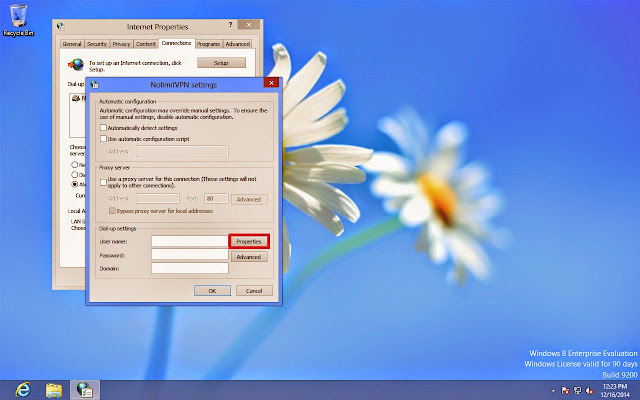Click the Internet options taskbar icon

pos(85,390)
